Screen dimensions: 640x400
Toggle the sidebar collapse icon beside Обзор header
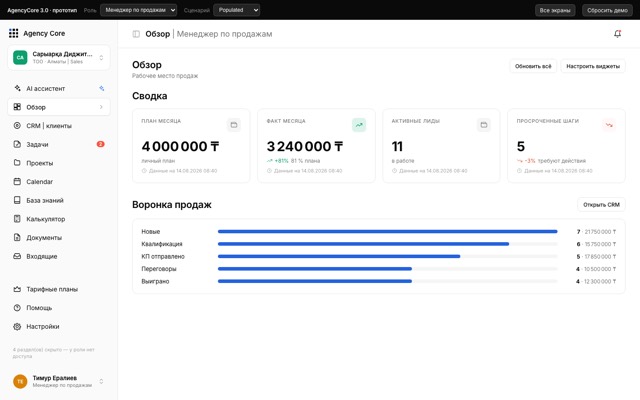tap(136, 34)
